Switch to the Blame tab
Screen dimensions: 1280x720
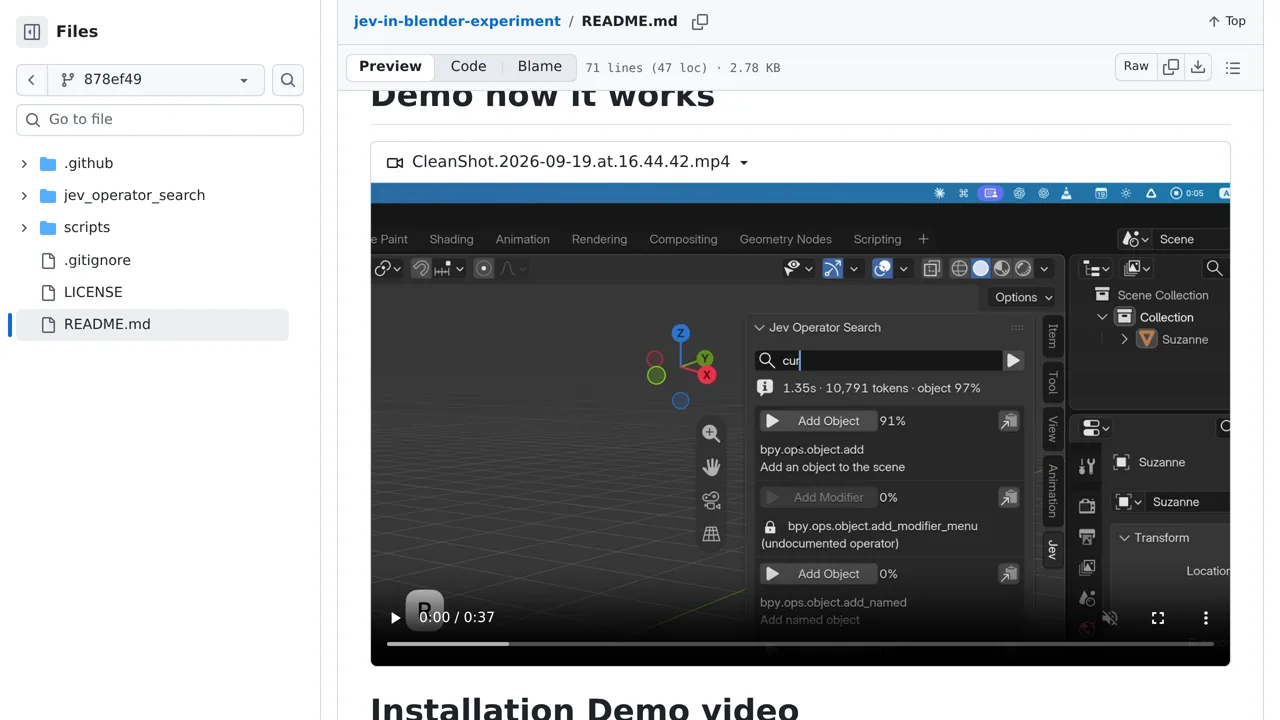click(540, 66)
